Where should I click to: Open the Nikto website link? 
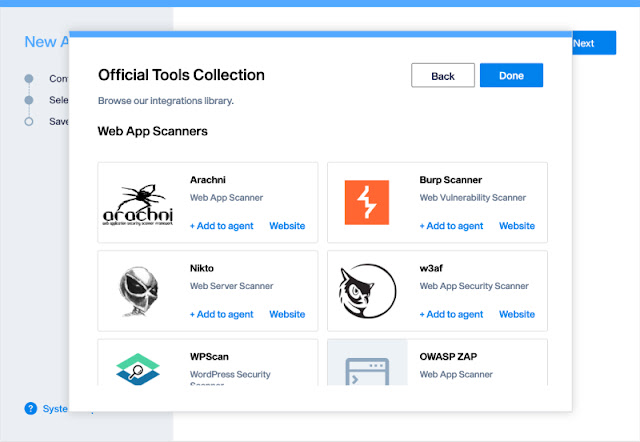coord(287,314)
